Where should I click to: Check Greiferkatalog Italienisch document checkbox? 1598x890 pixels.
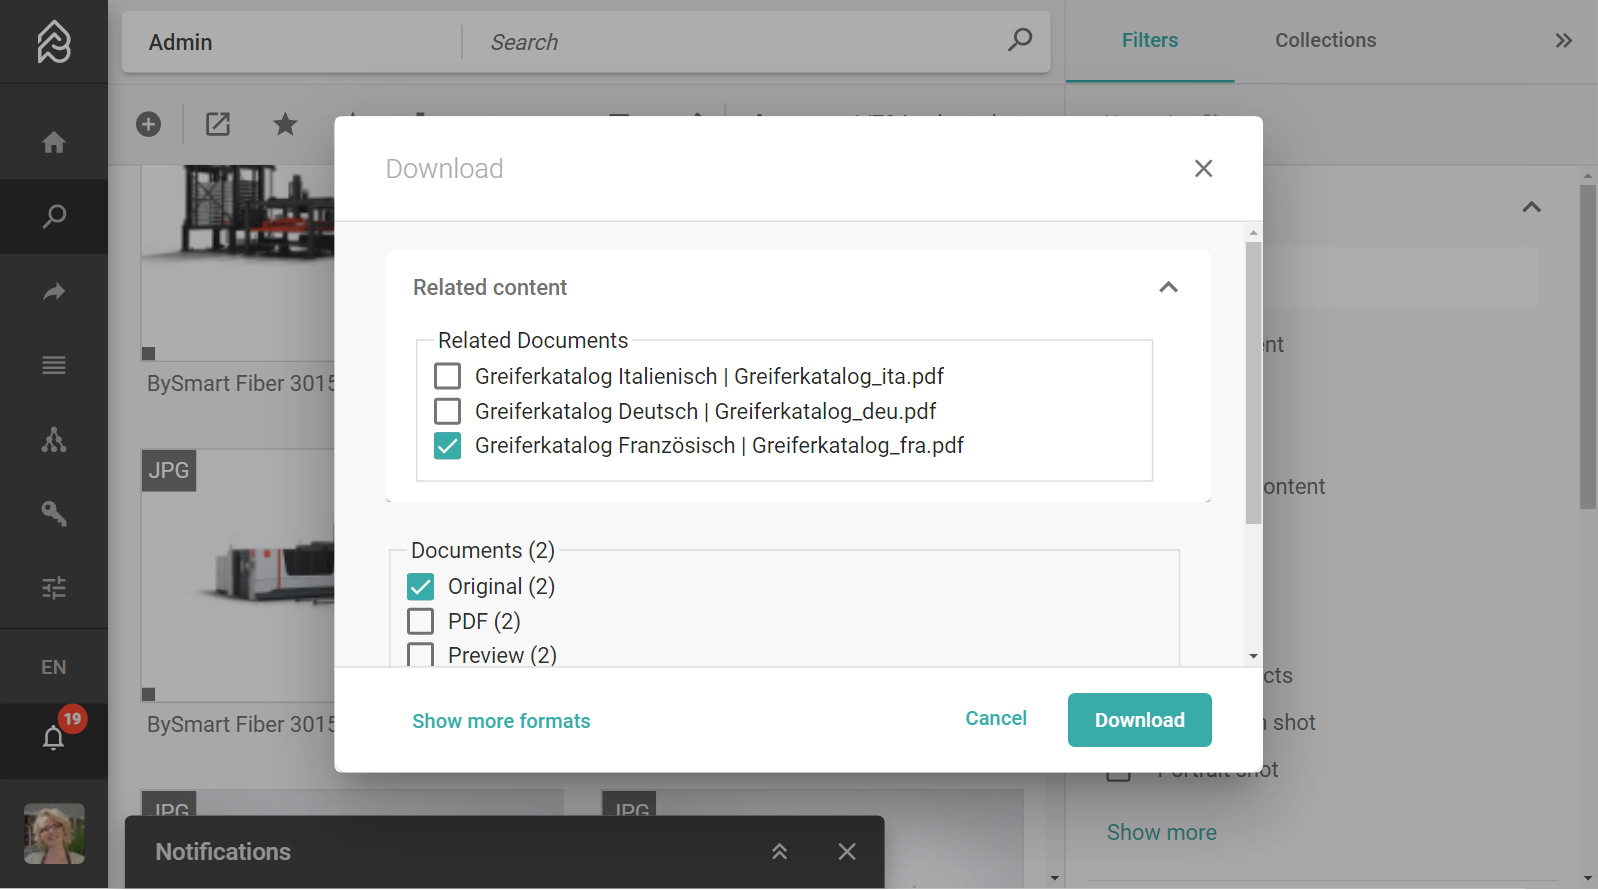[448, 377]
